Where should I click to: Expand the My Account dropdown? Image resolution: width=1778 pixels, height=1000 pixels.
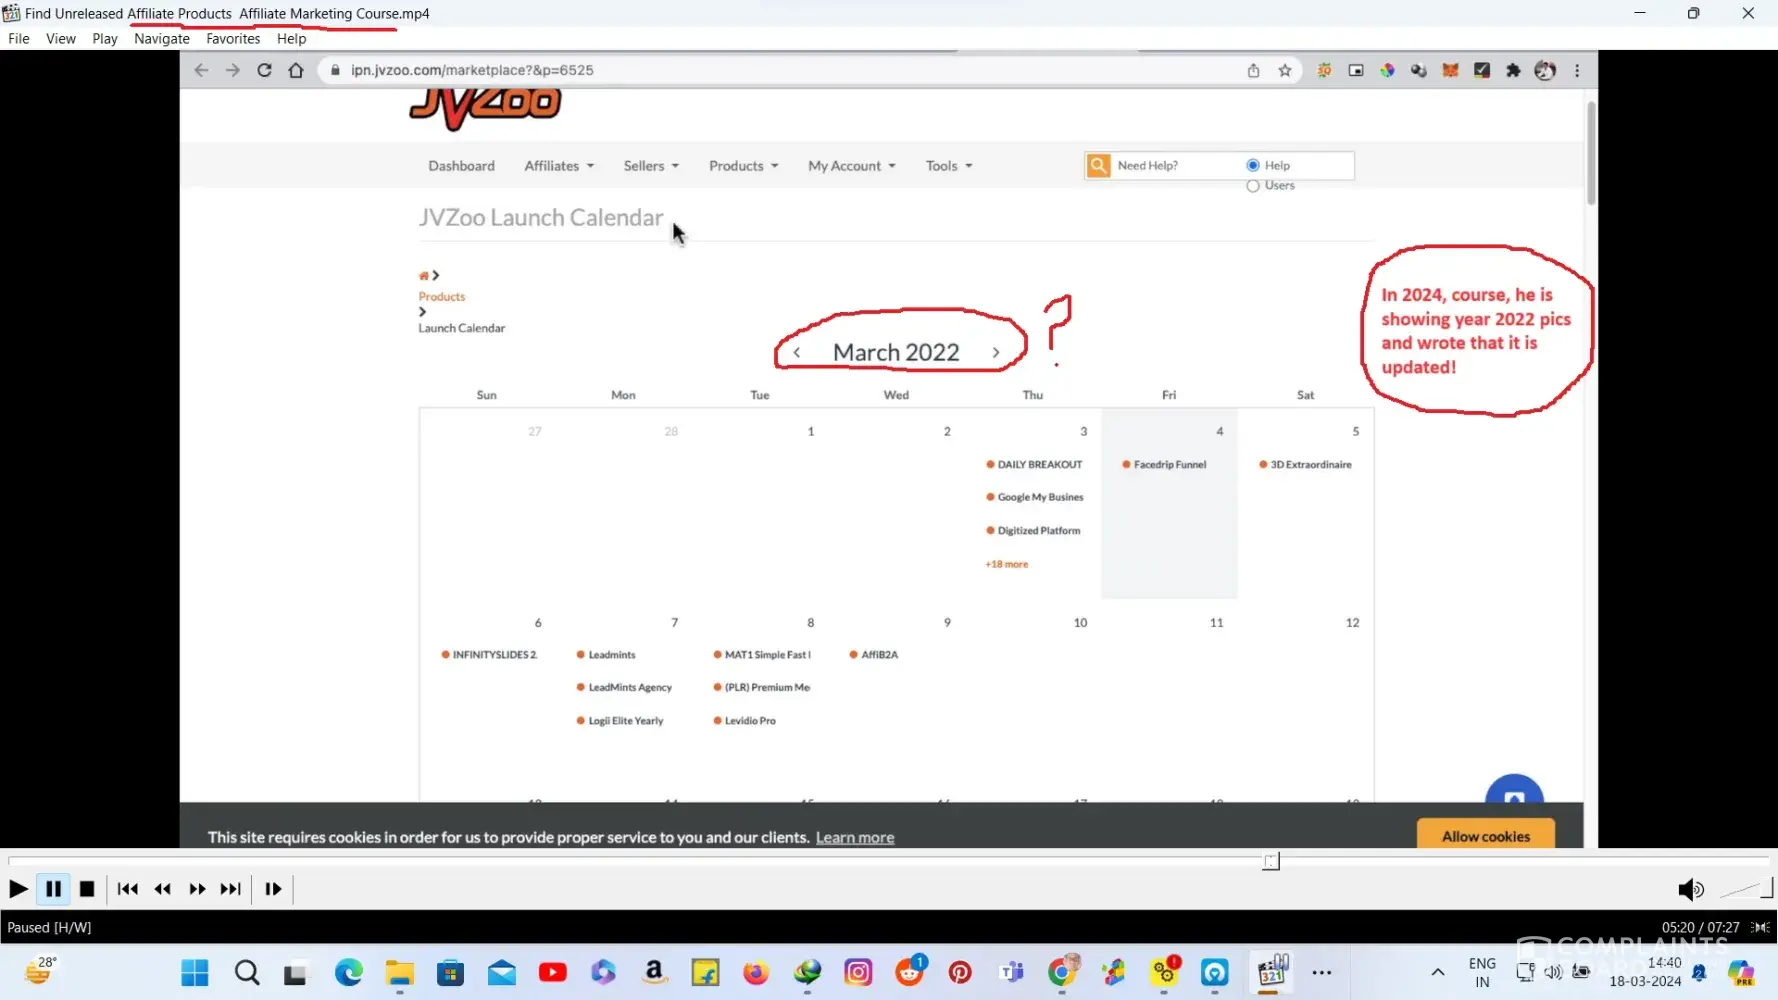click(851, 166)
